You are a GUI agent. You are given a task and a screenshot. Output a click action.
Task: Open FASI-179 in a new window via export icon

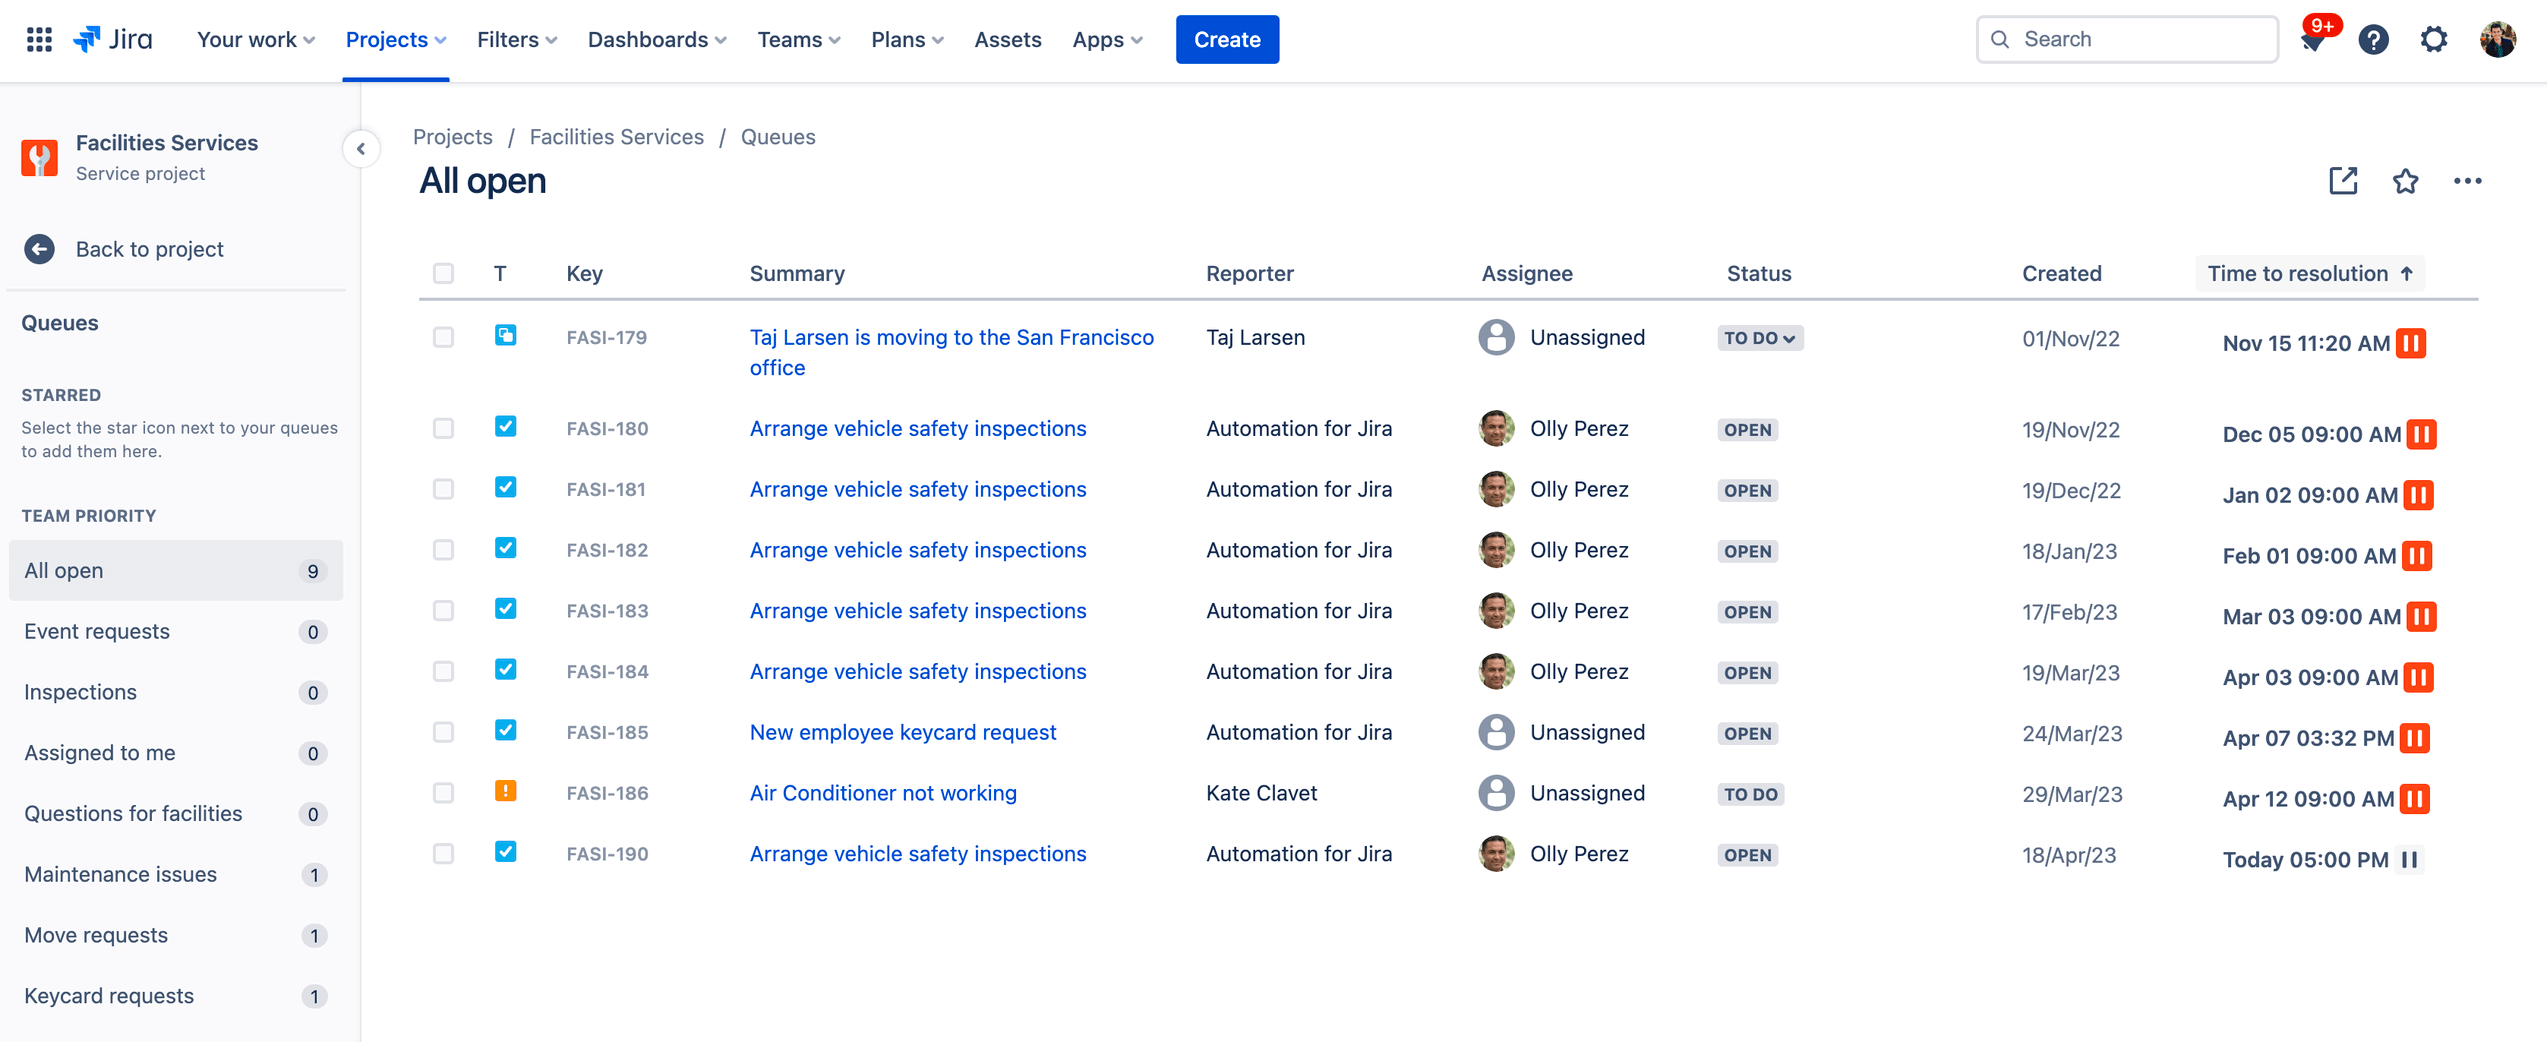click(2343, 181)
